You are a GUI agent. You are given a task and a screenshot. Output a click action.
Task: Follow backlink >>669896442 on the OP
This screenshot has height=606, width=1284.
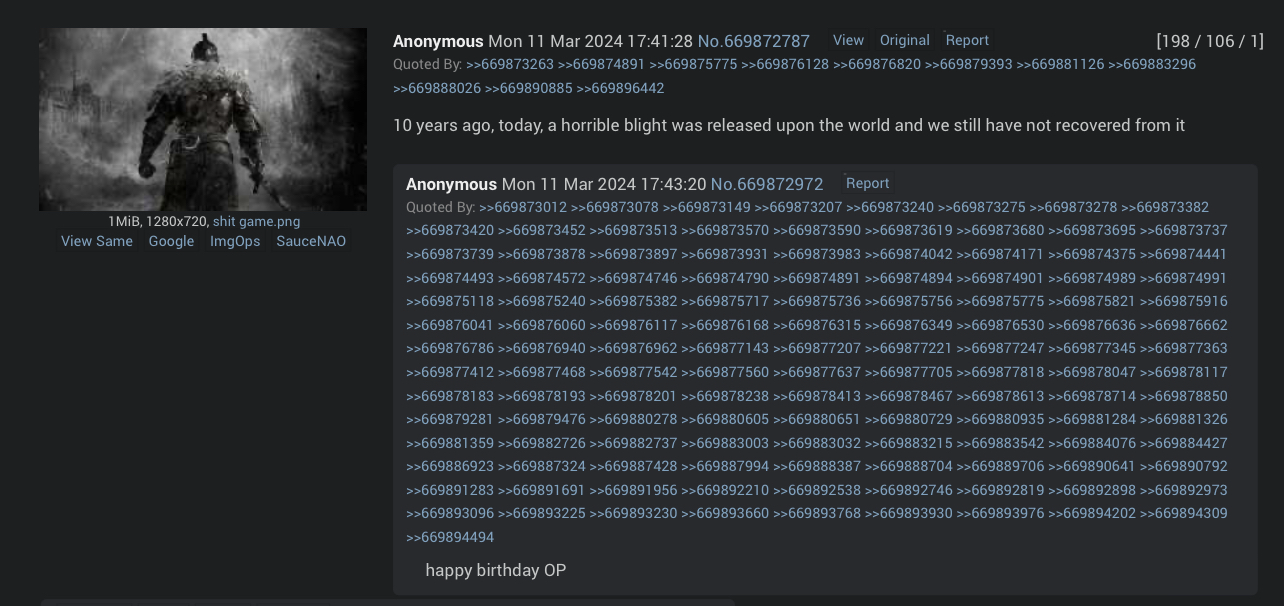click(x=620, y=88)
